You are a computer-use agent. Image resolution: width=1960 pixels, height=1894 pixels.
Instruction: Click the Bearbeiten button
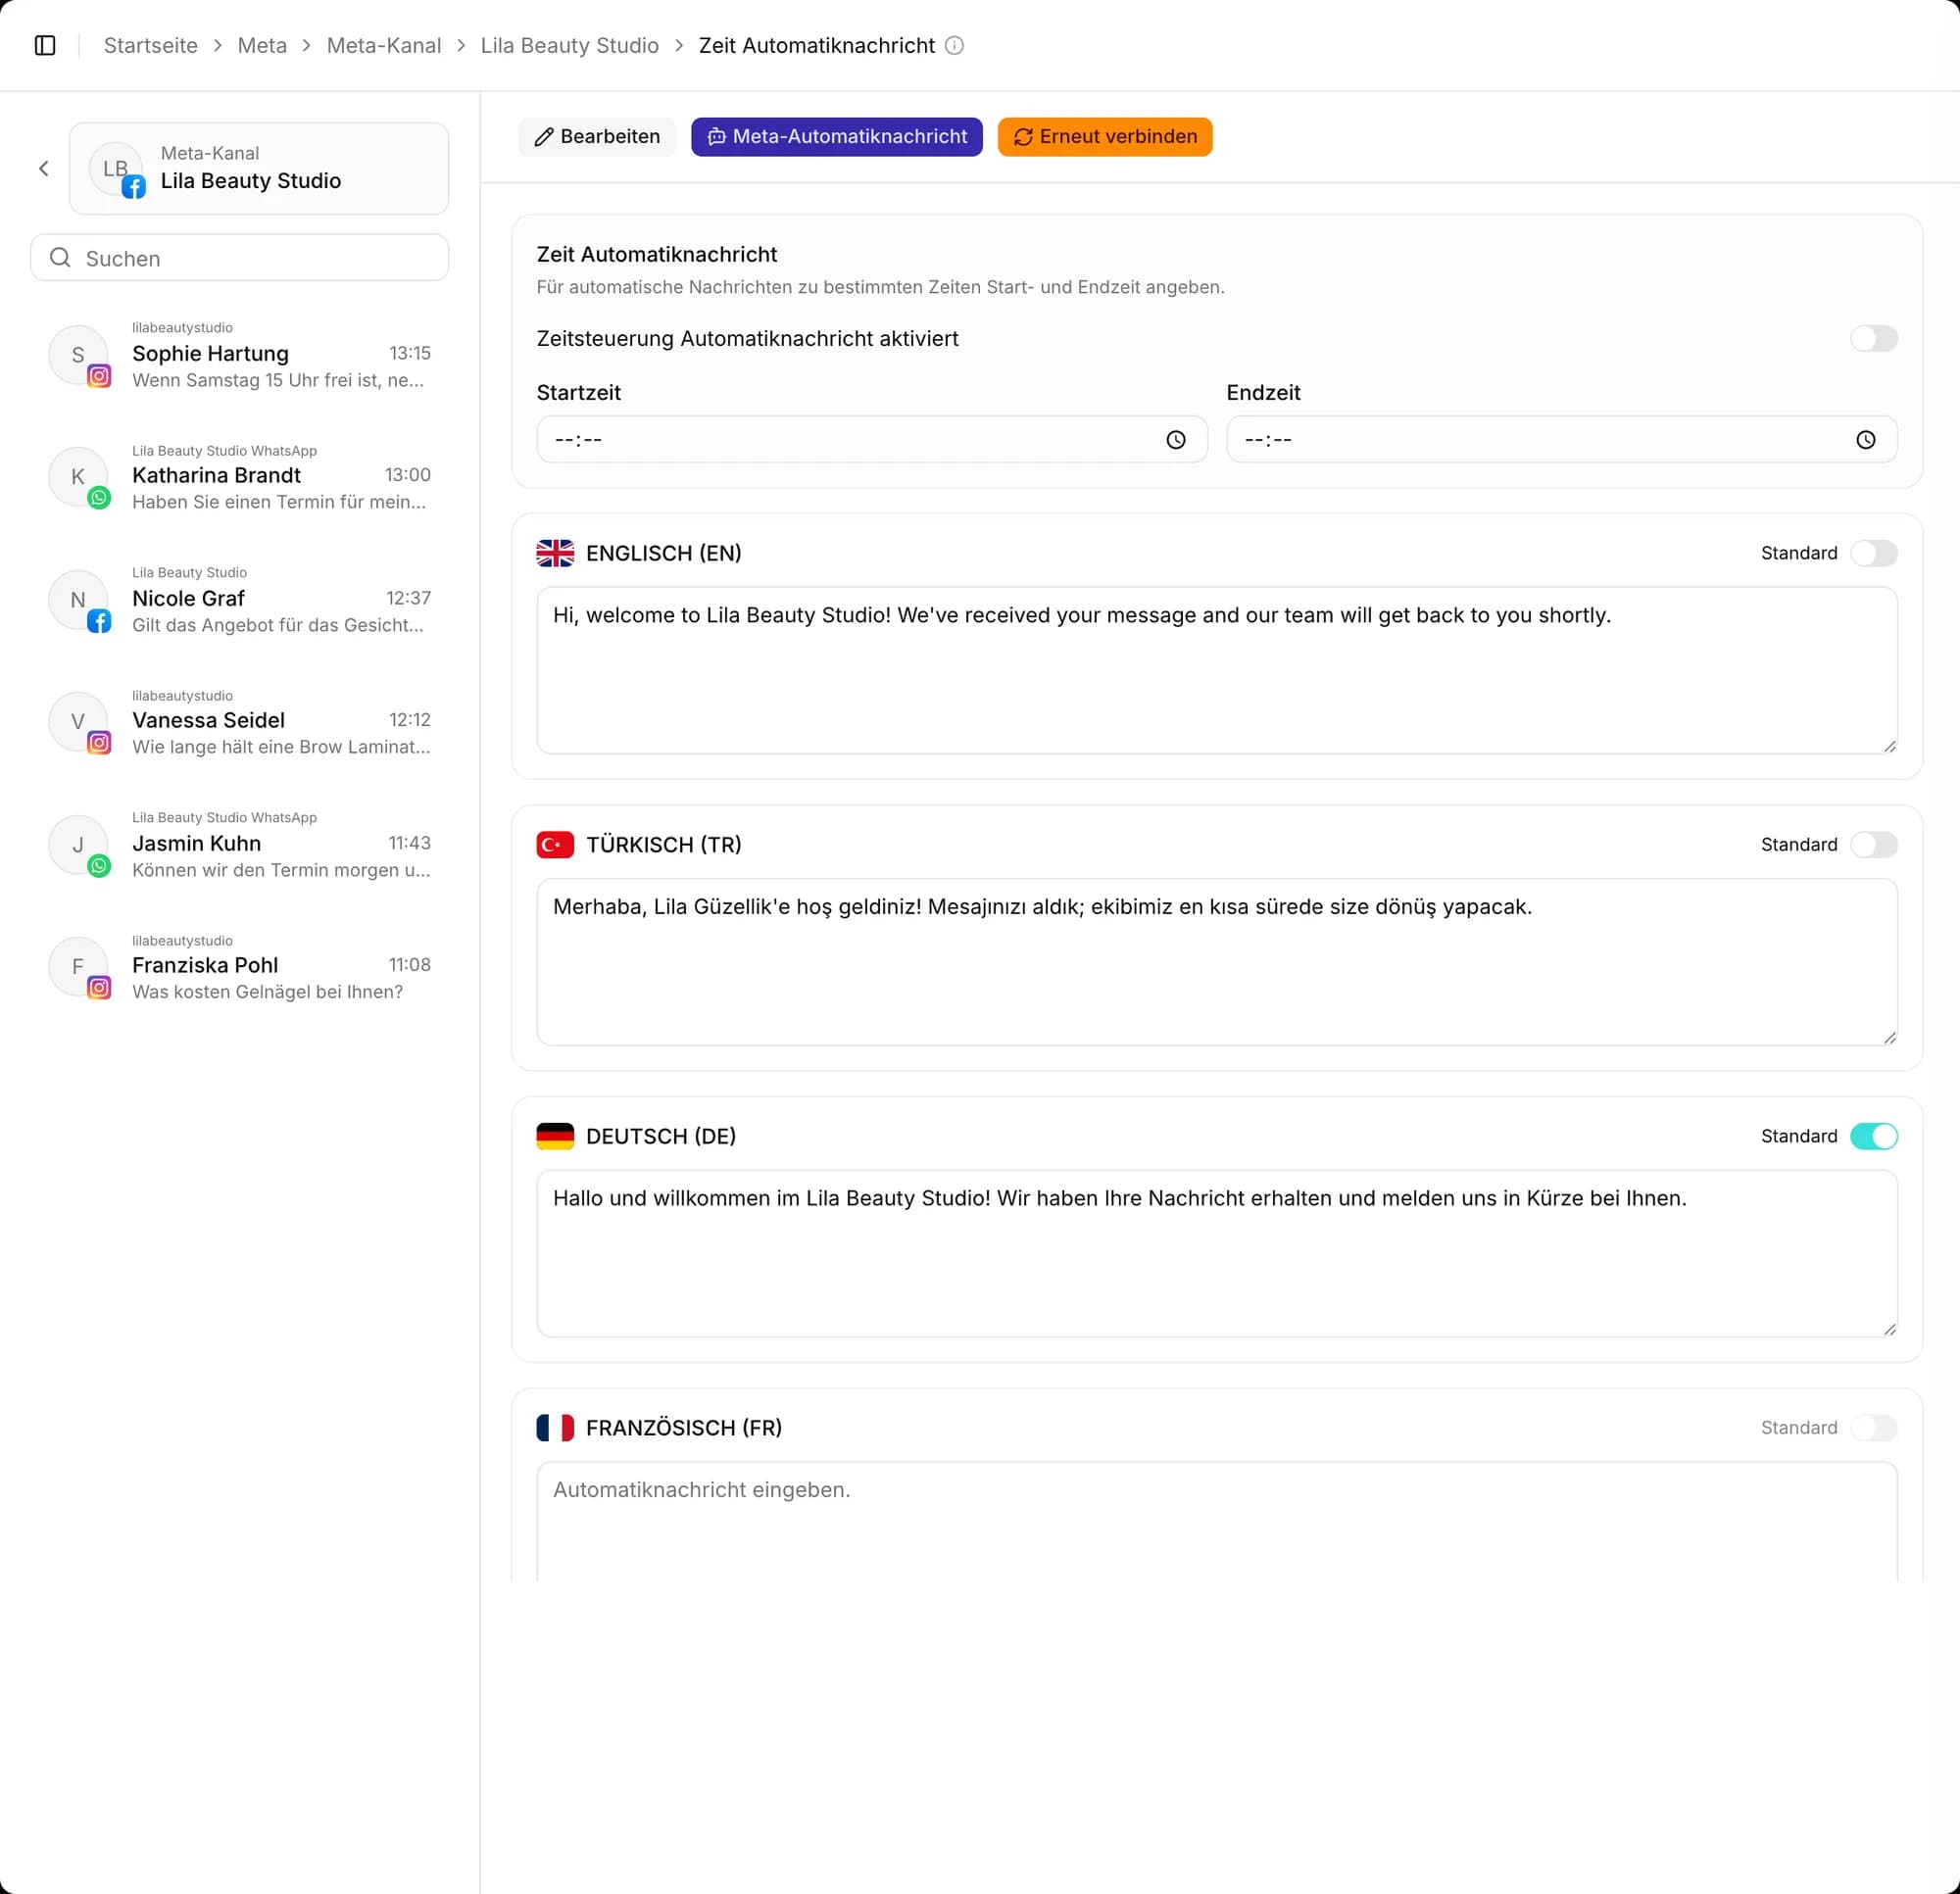(x=597, y=137)
